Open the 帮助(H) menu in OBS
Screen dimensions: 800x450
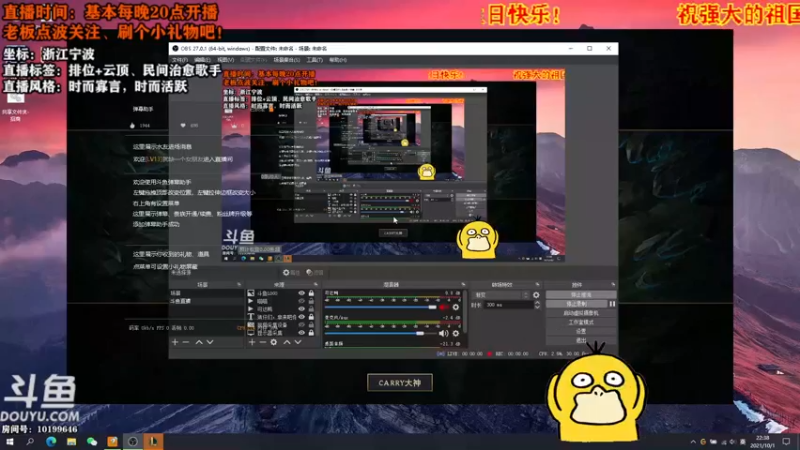[x=338, y=60]
